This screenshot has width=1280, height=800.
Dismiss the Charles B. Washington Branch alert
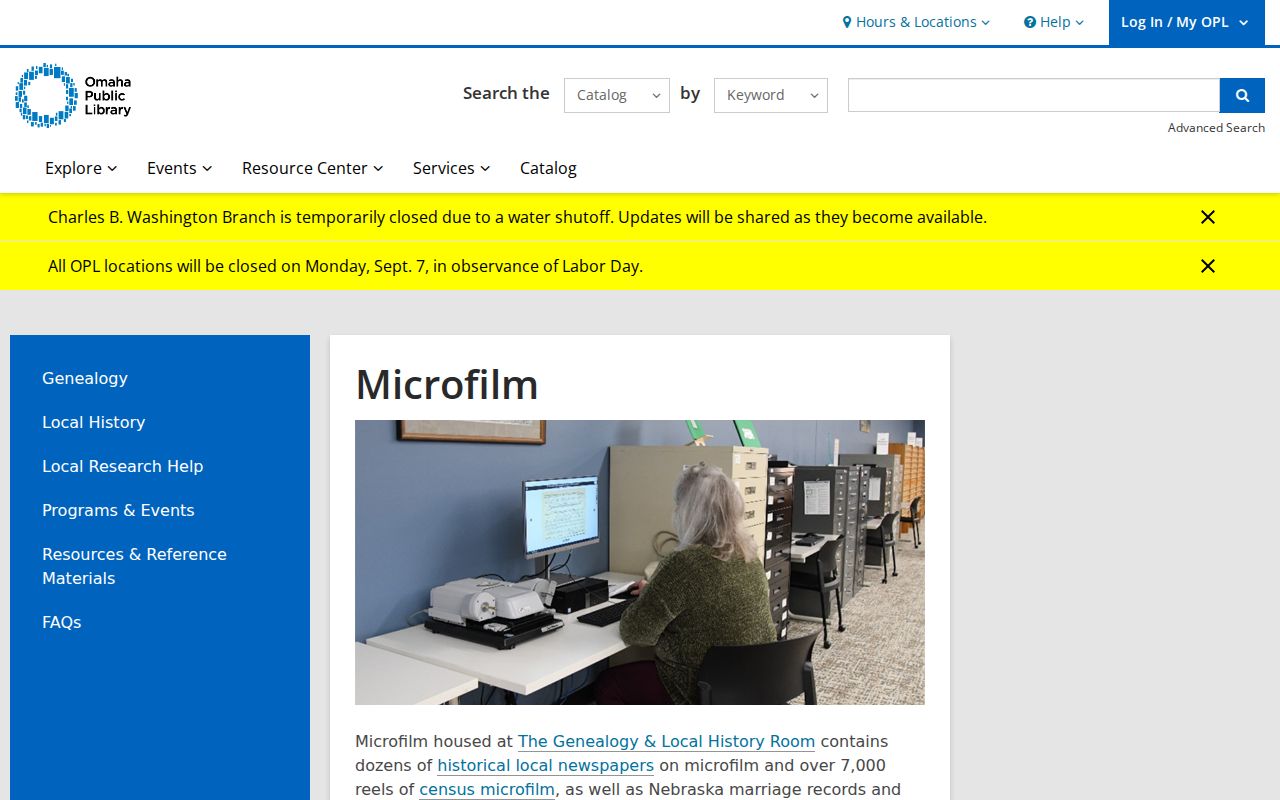click(x=1208, y=217)
